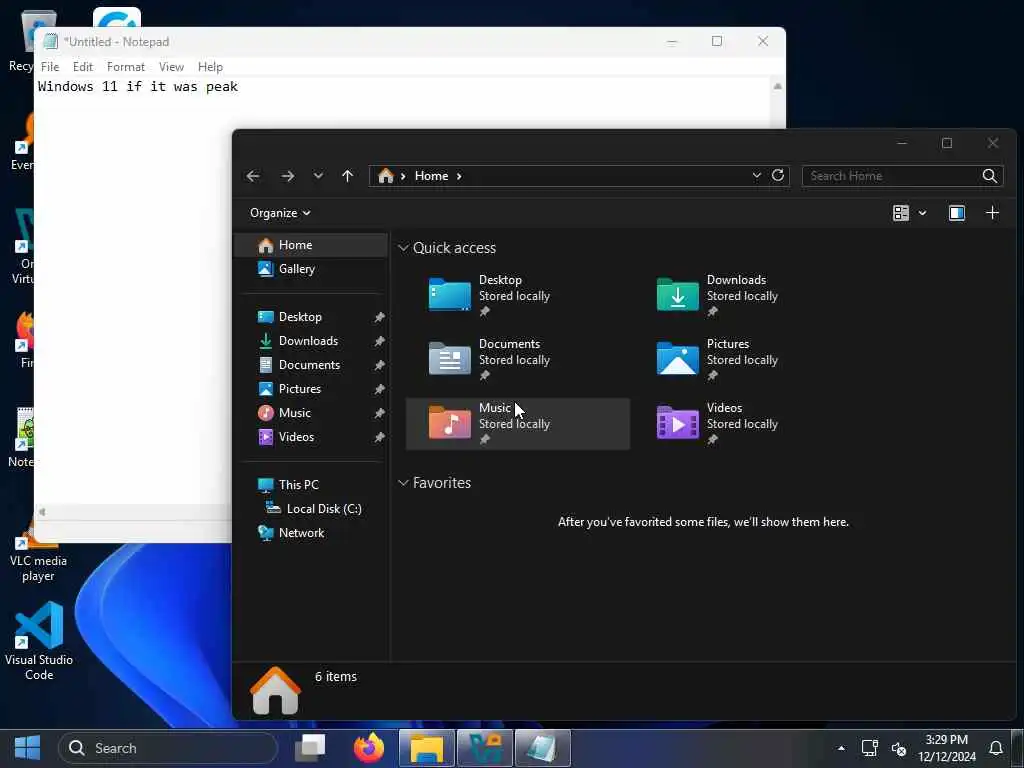Screen dimensions: 1024x768
Task: Click the taskbar Search box
Action: tap(168, 748)
